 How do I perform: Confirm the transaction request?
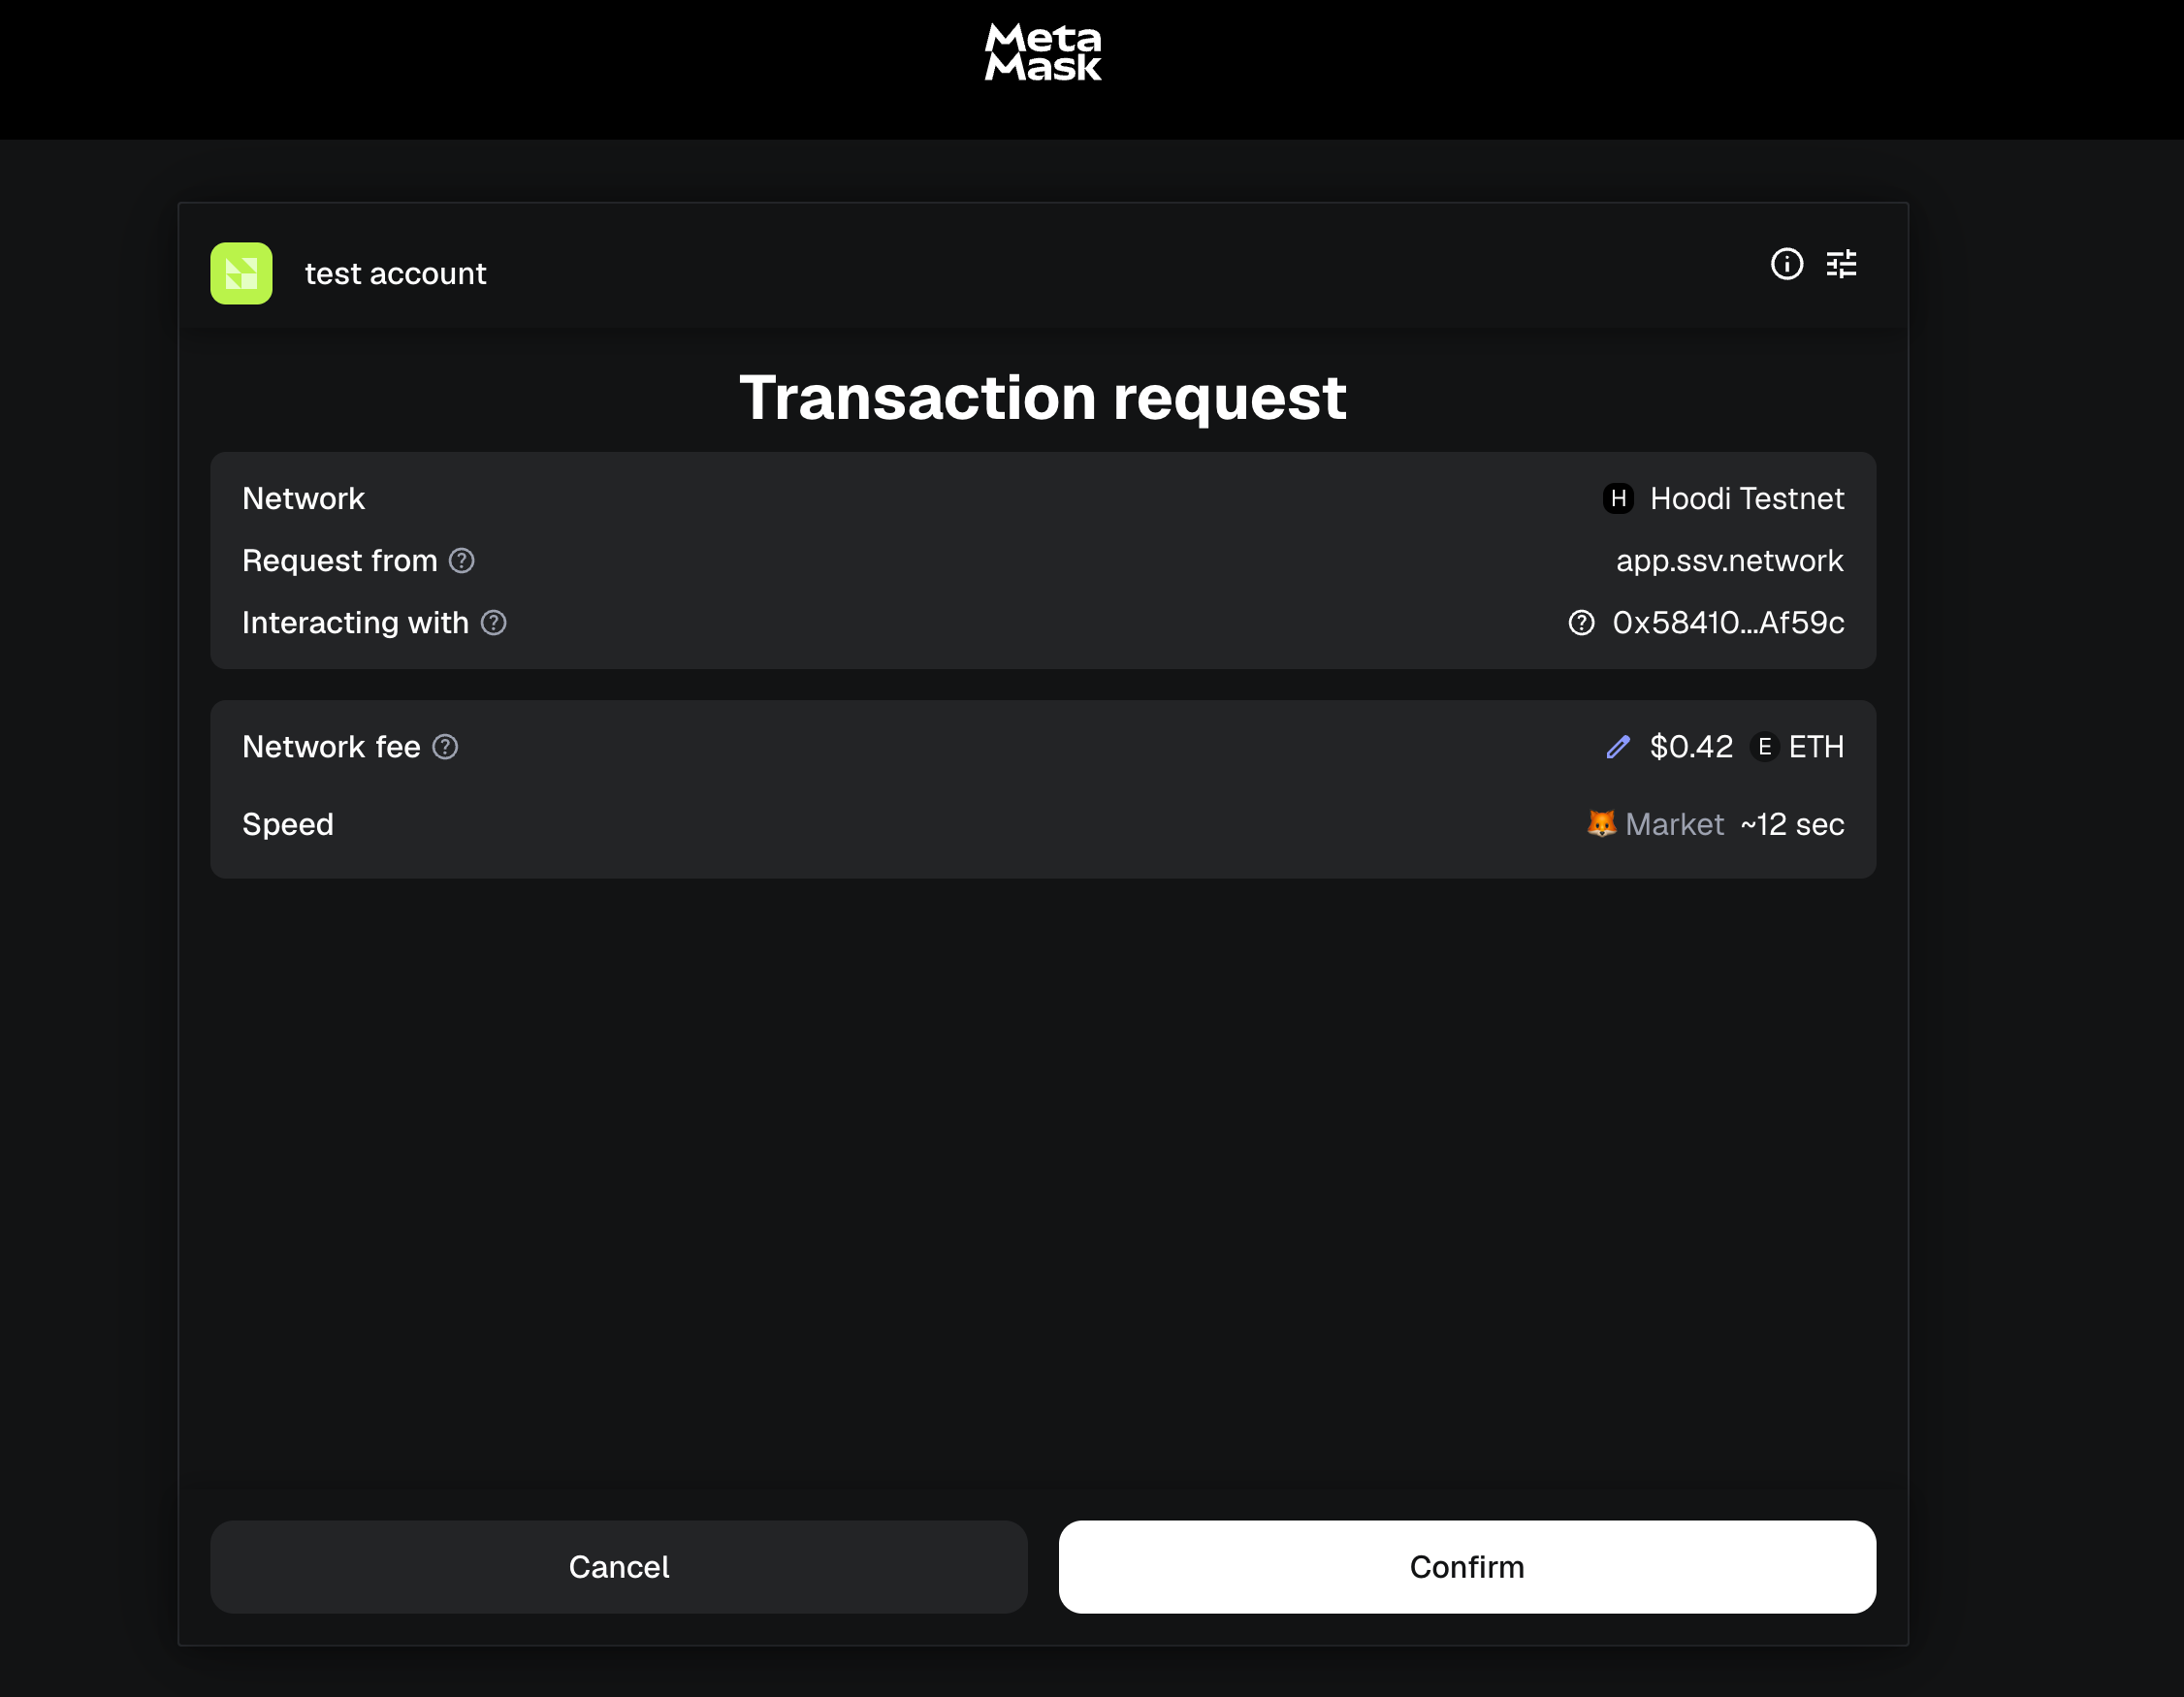coord(1466,1566)
